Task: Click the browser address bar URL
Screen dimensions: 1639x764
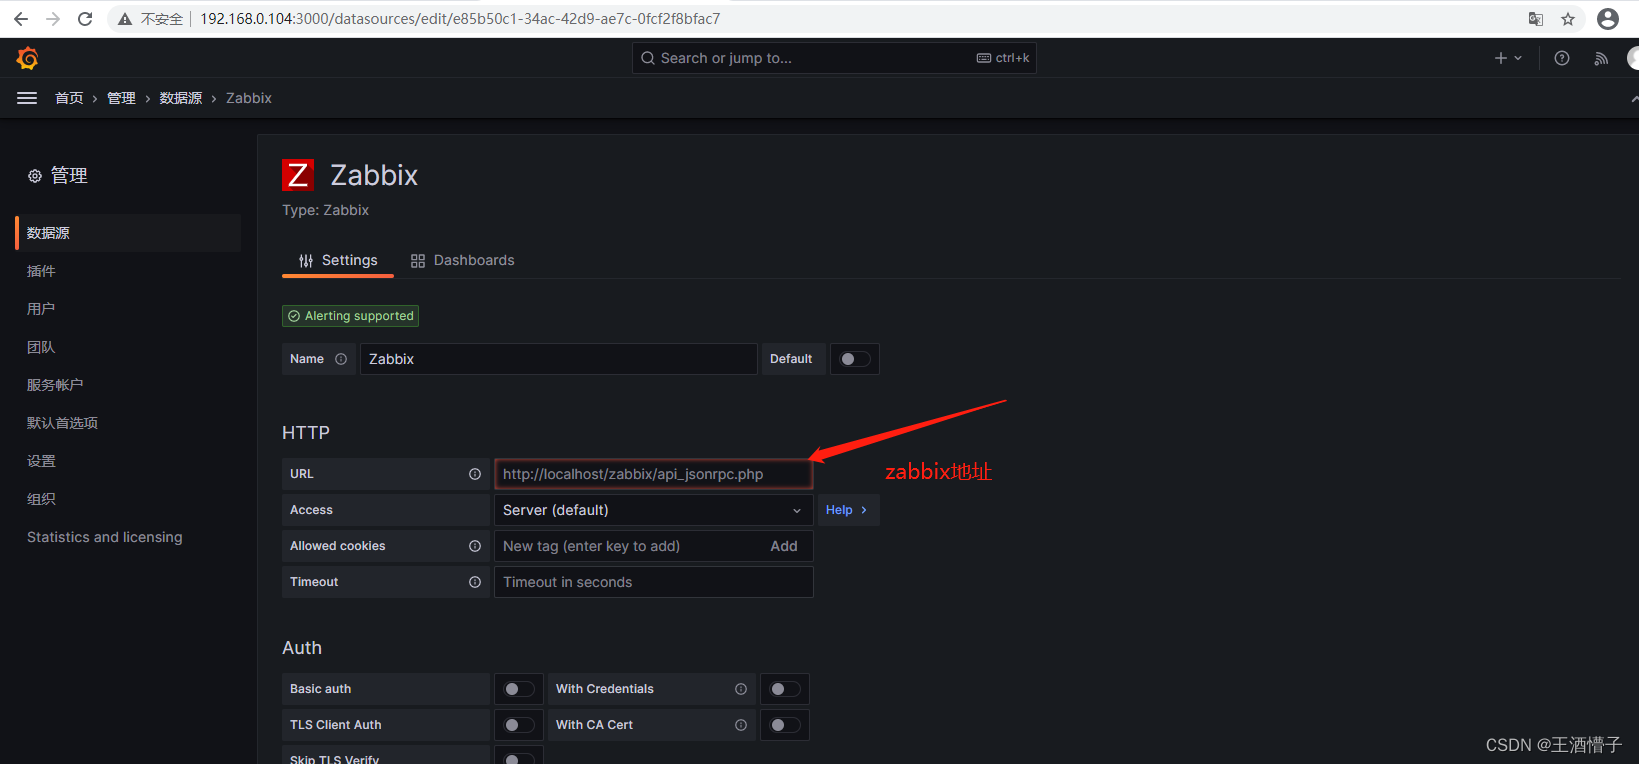Action: click(x=460, y=19)
